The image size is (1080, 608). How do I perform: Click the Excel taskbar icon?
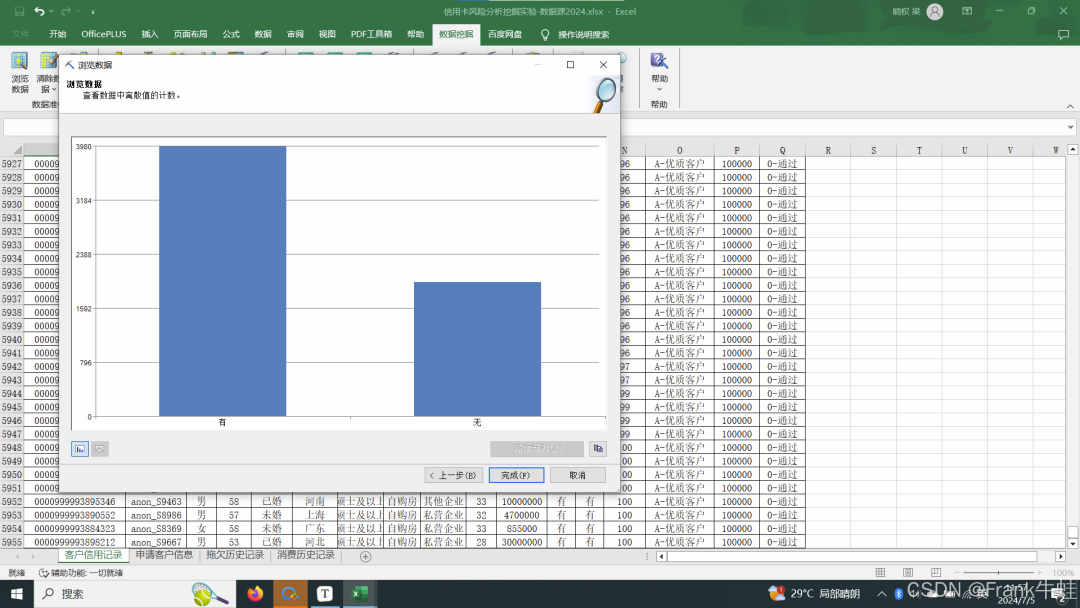359,594
